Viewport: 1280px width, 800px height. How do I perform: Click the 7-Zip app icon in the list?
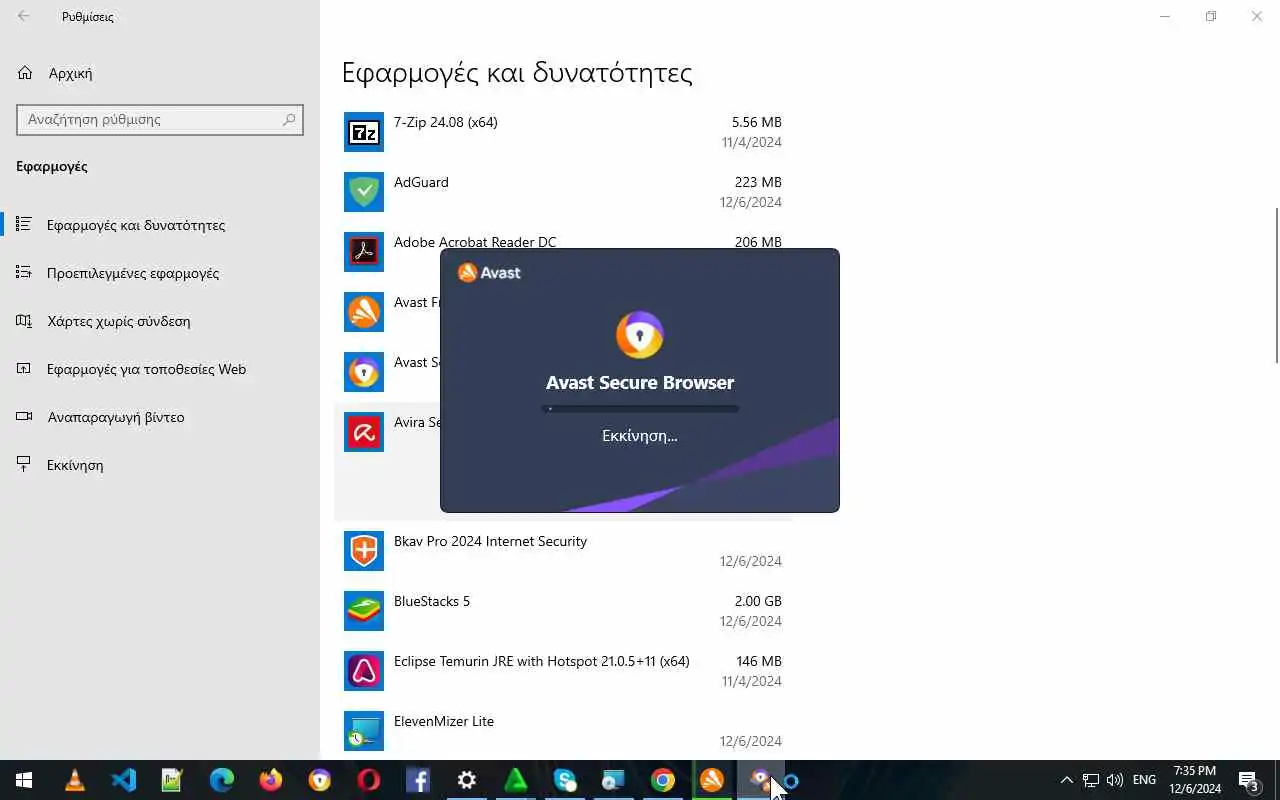tap(364, 132)
